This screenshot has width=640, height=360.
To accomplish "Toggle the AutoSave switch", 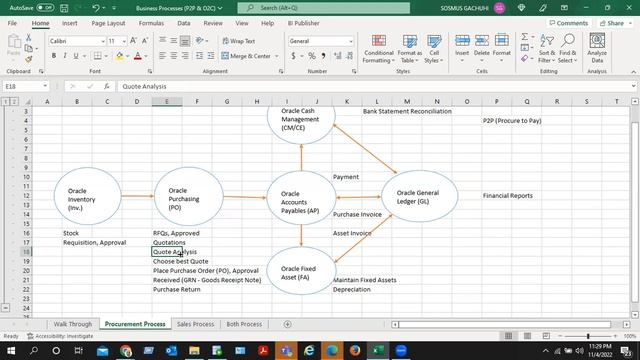I will (x=44, y=8).
